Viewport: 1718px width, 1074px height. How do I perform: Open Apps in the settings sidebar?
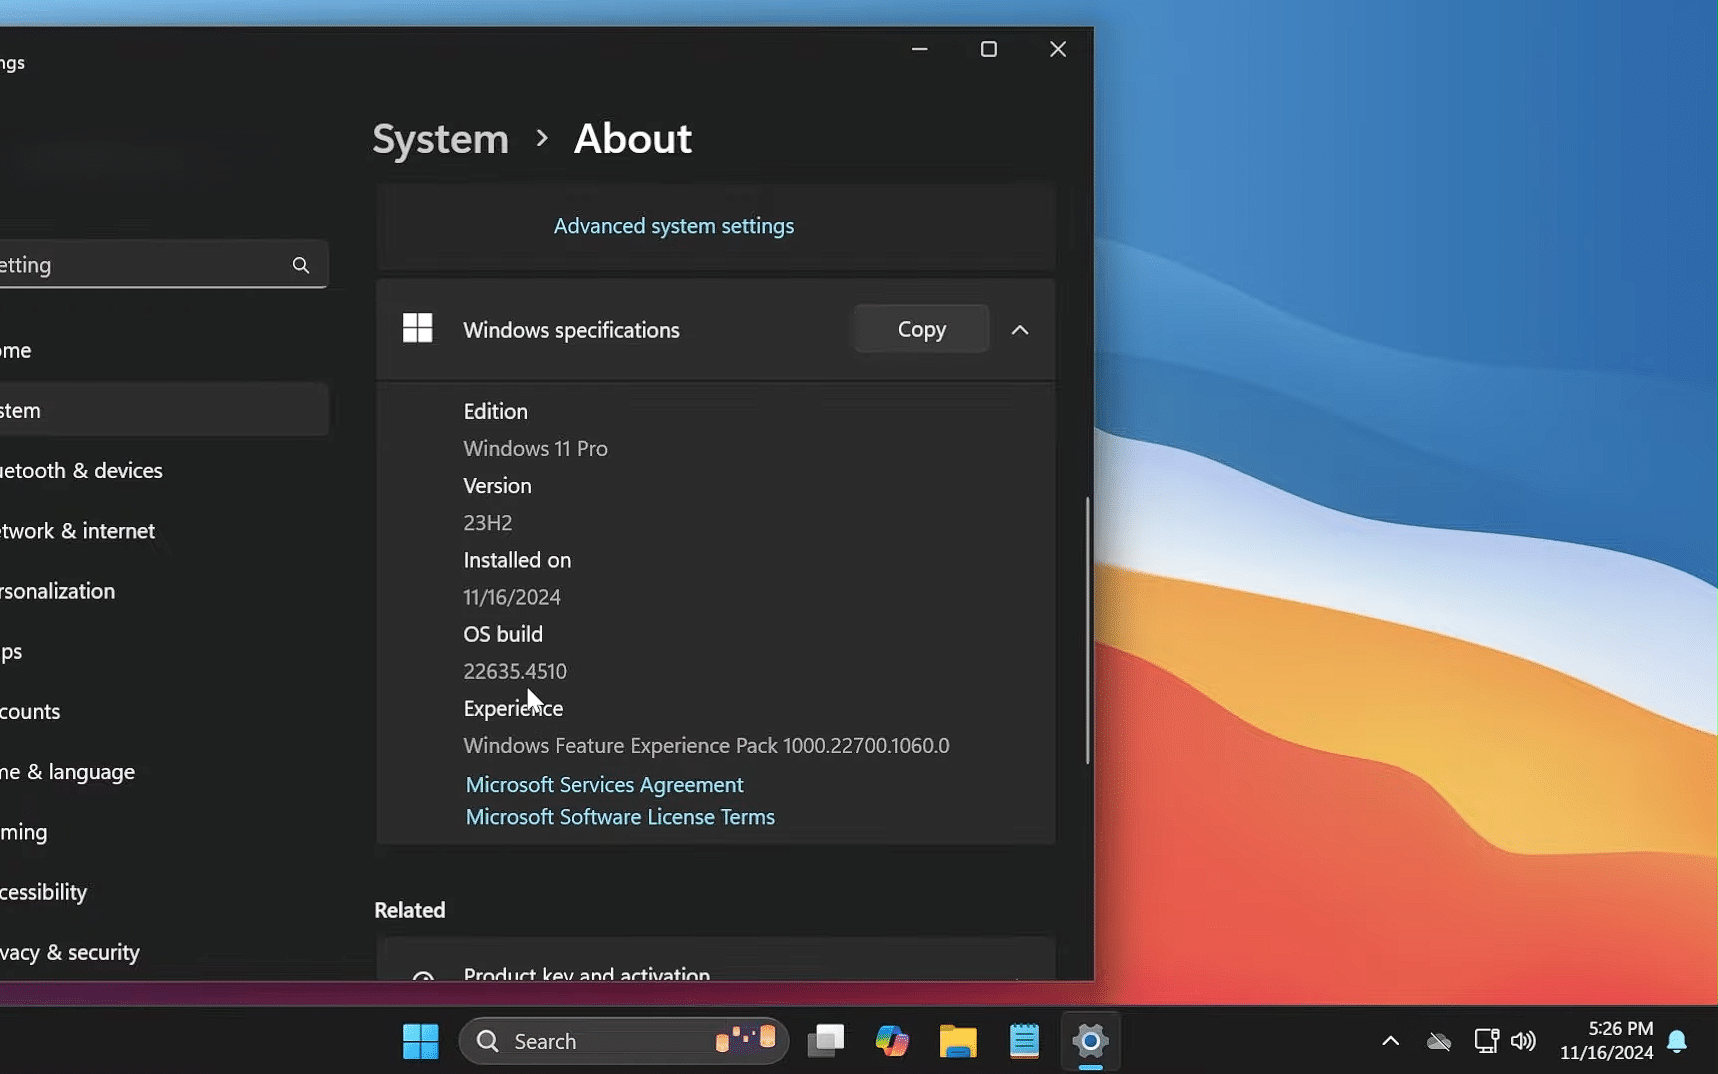point(163,651)
